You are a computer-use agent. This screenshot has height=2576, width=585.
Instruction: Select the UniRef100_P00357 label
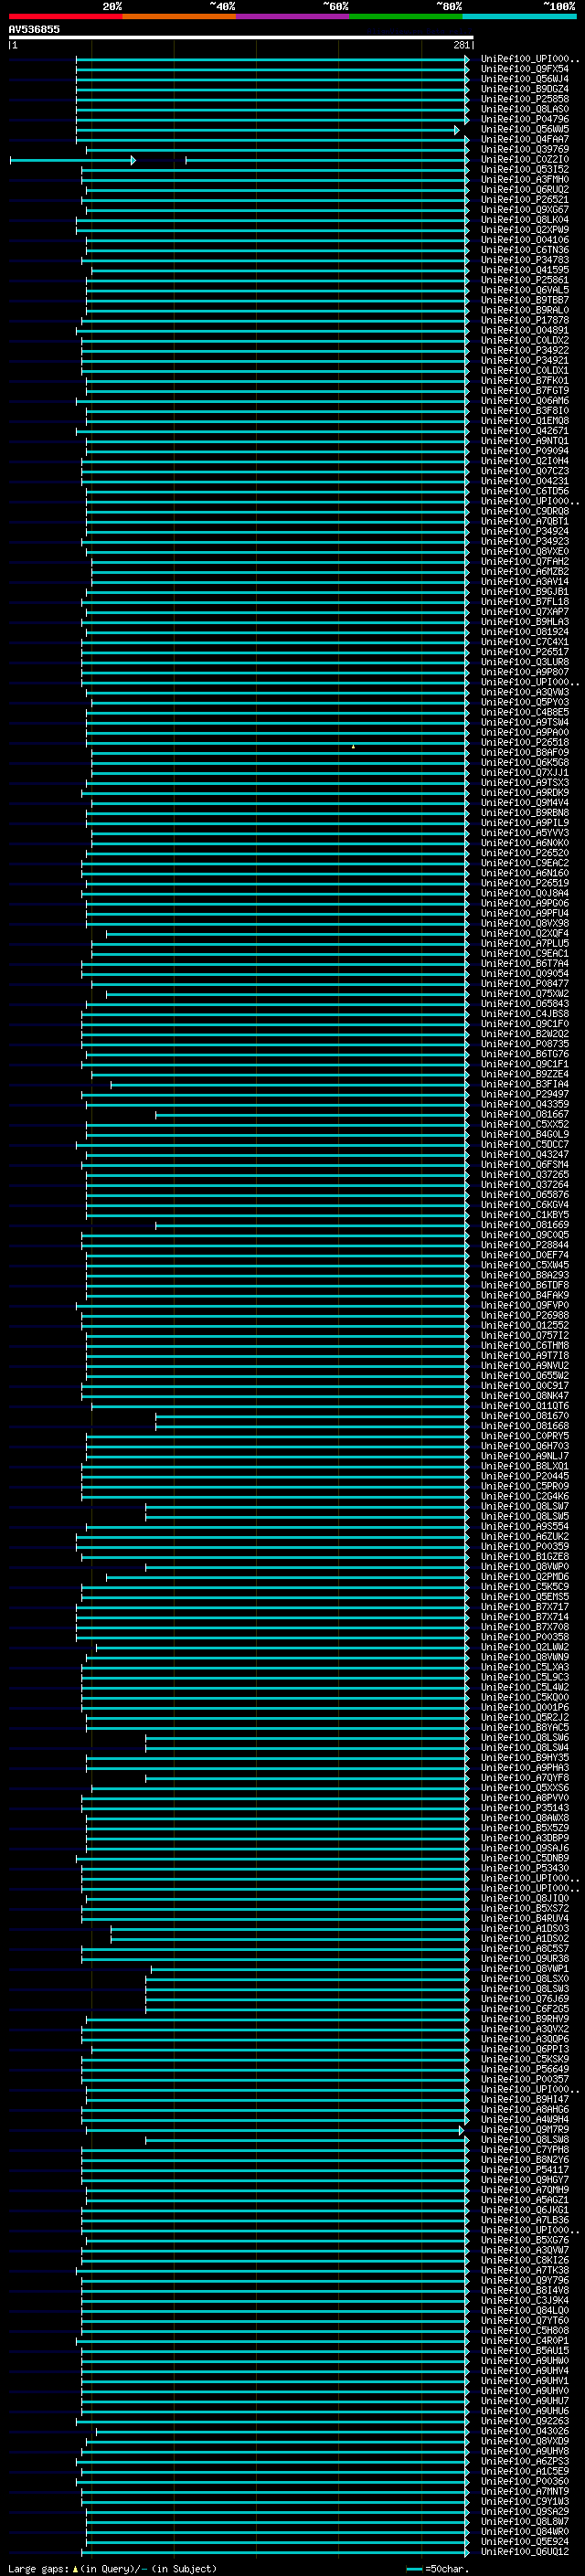pos(525,2079)
